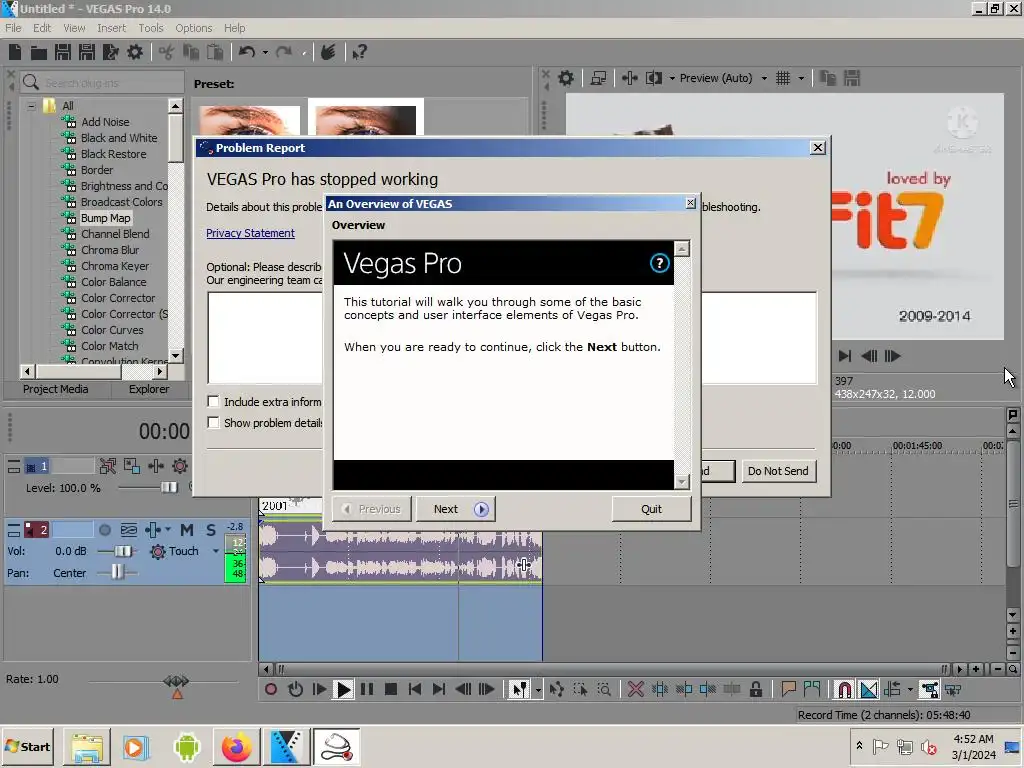
Task: Select the Selection Edit tool icon
Action: click(x=580, y=689)
